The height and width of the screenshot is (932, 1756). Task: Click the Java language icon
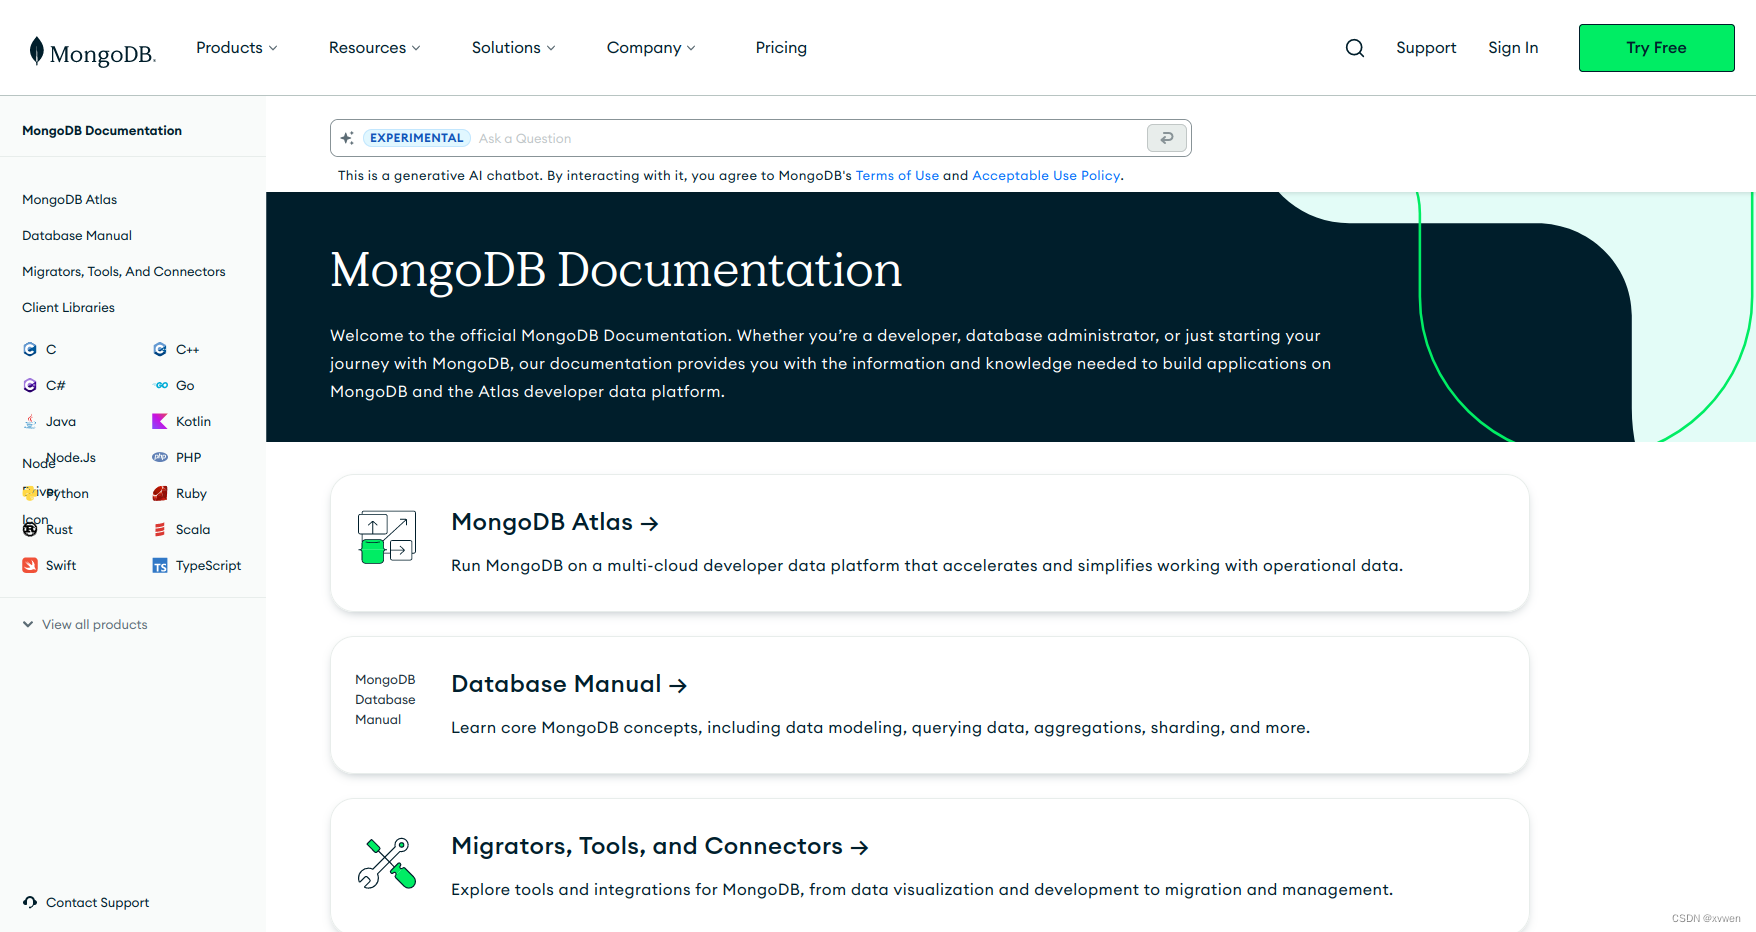tap(30, 421)
